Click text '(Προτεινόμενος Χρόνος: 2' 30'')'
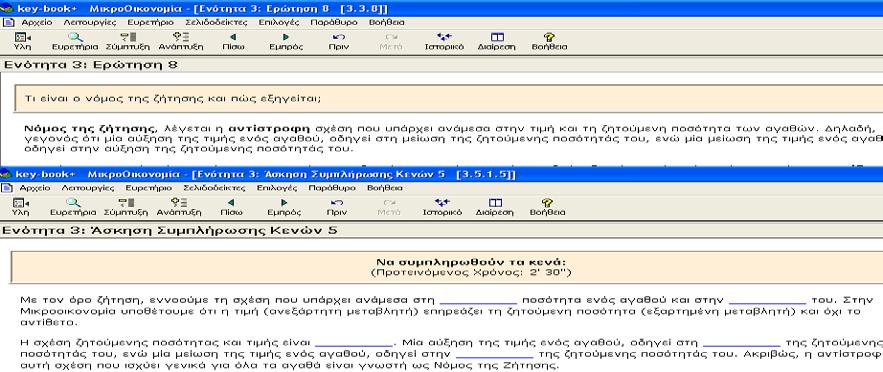883x372 pixels. (471, 272)
